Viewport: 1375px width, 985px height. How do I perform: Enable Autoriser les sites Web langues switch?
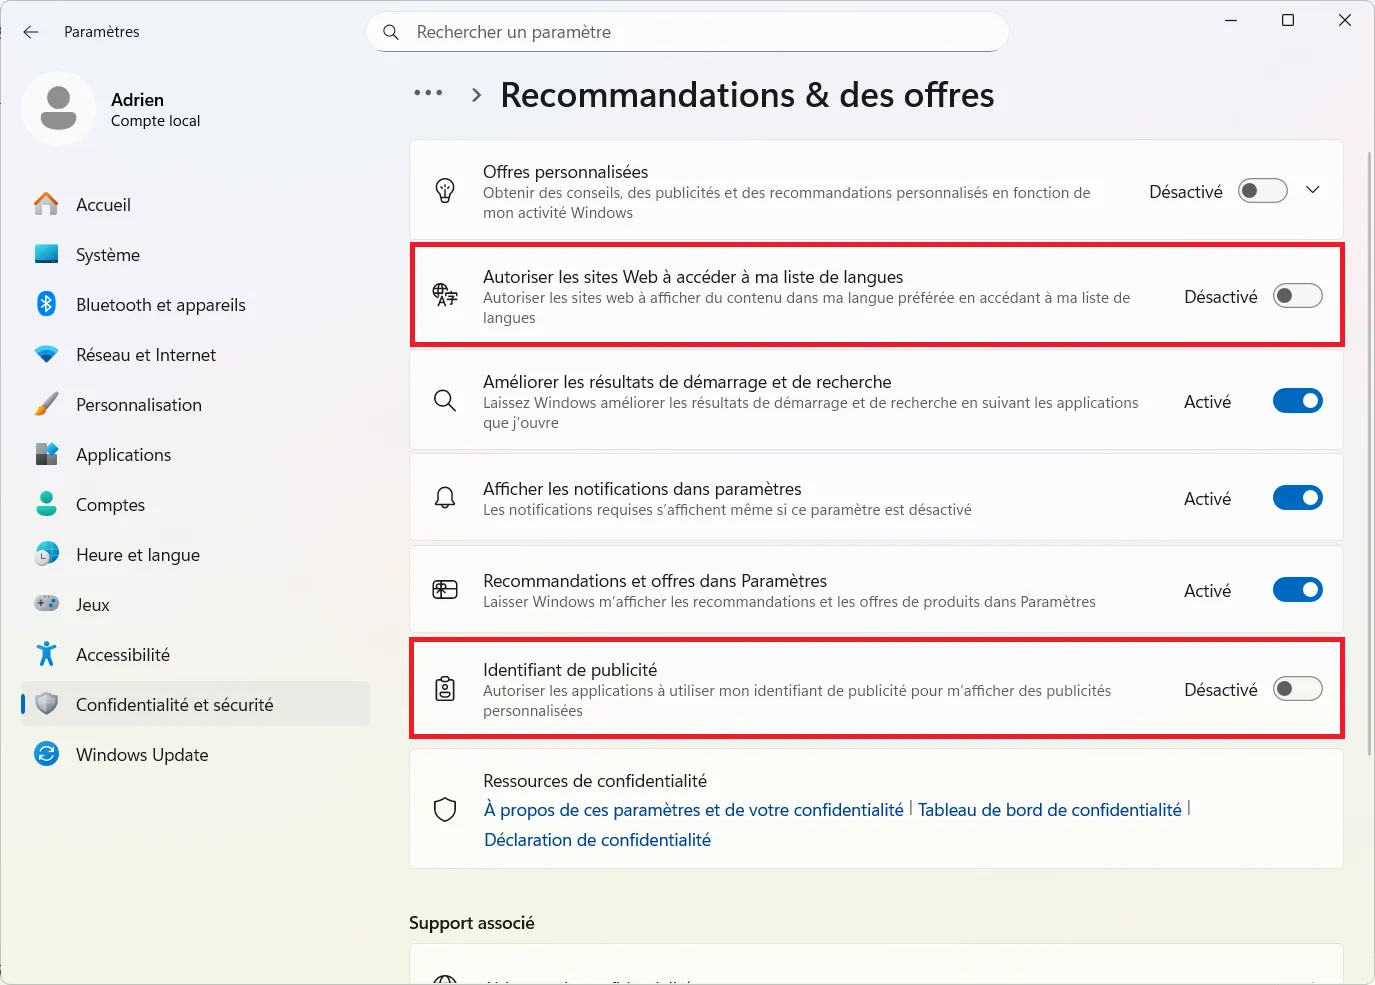click(x=1297, y=296)
